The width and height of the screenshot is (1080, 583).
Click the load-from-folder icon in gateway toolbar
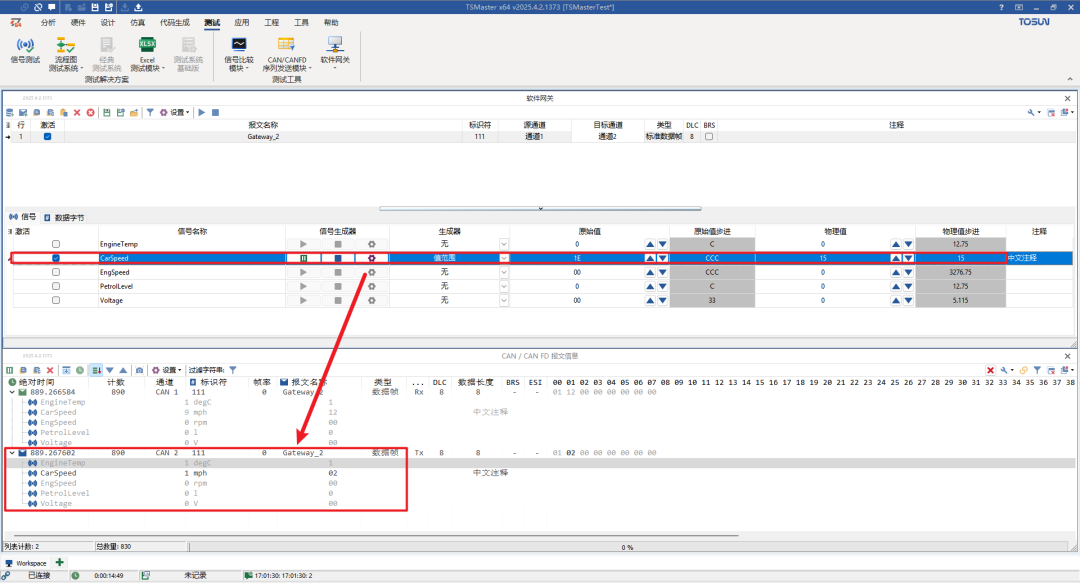tap(134, 112)
